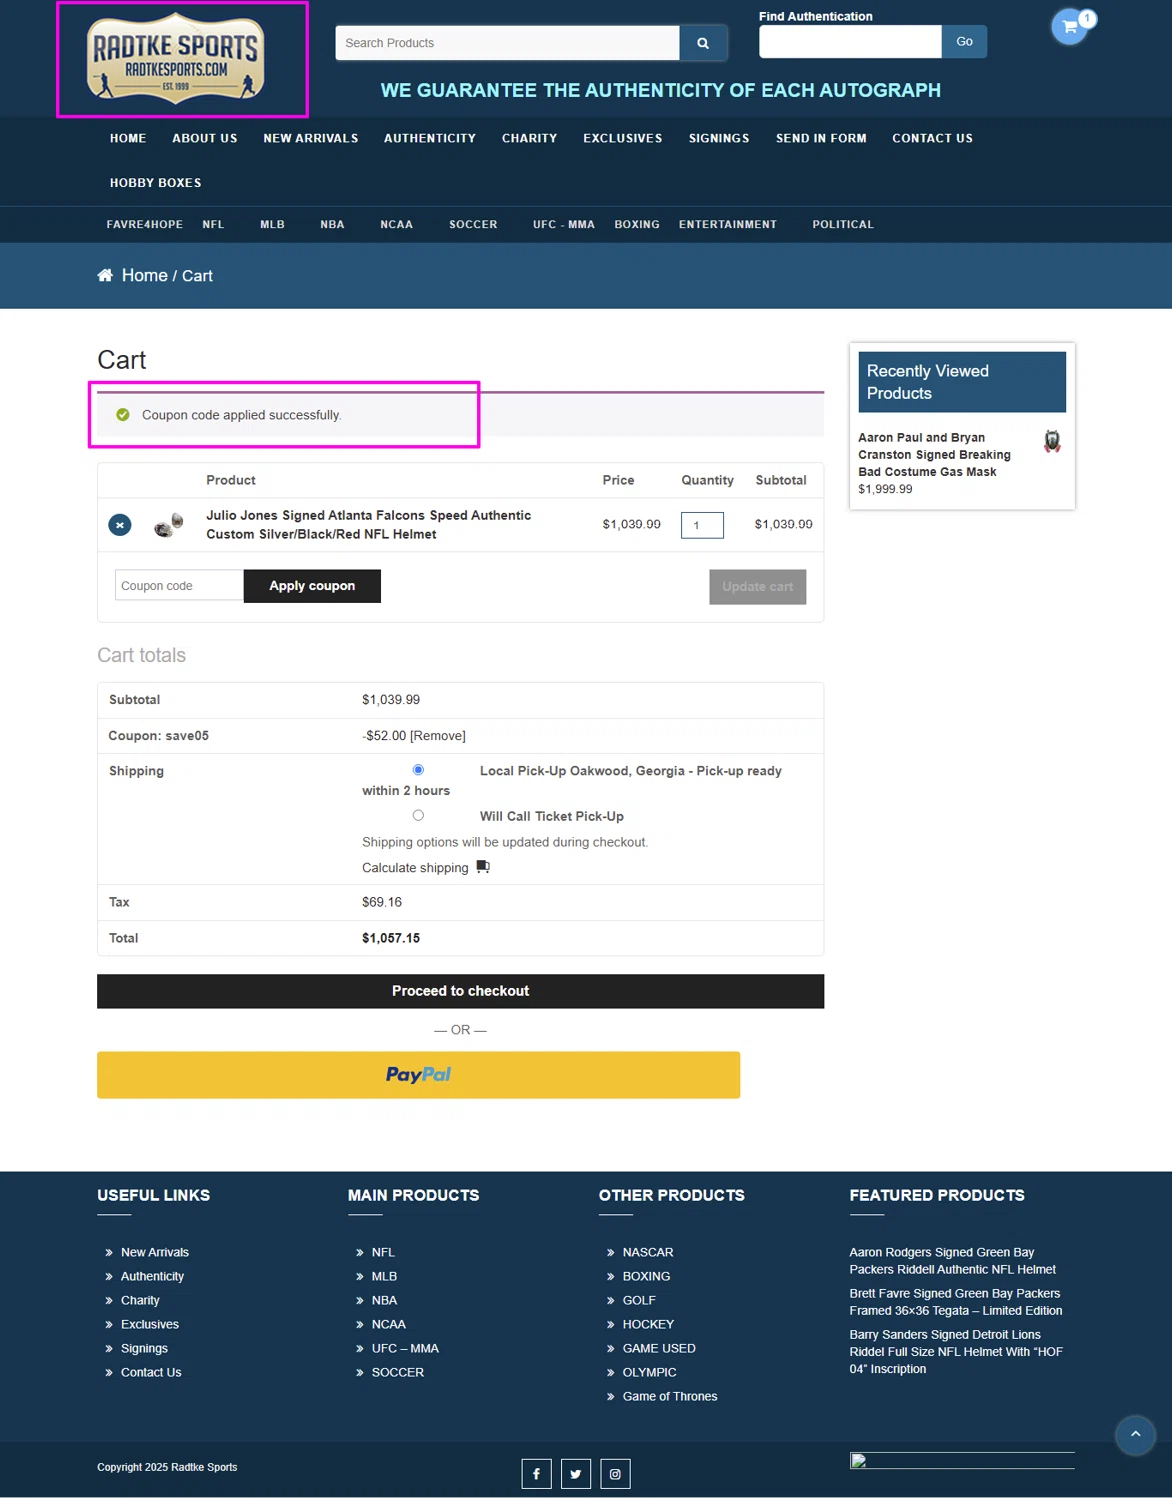Focus the Search Products field
Screen dimensions: 1172x1500
coord(508,43)
